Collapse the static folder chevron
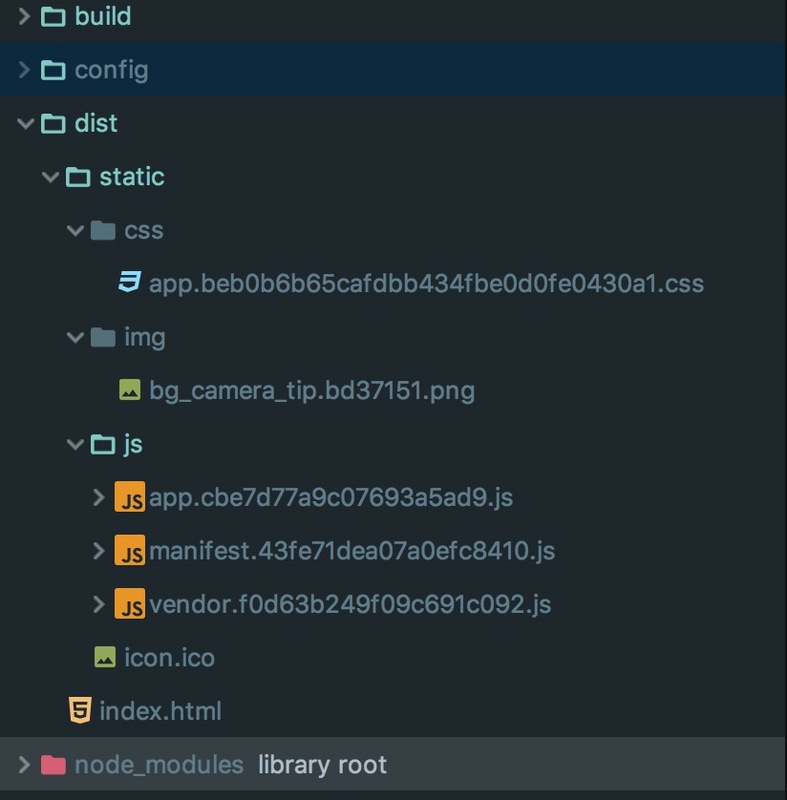Image resolution: width=787 pixels, height=800 pixels. click(50, 177)
